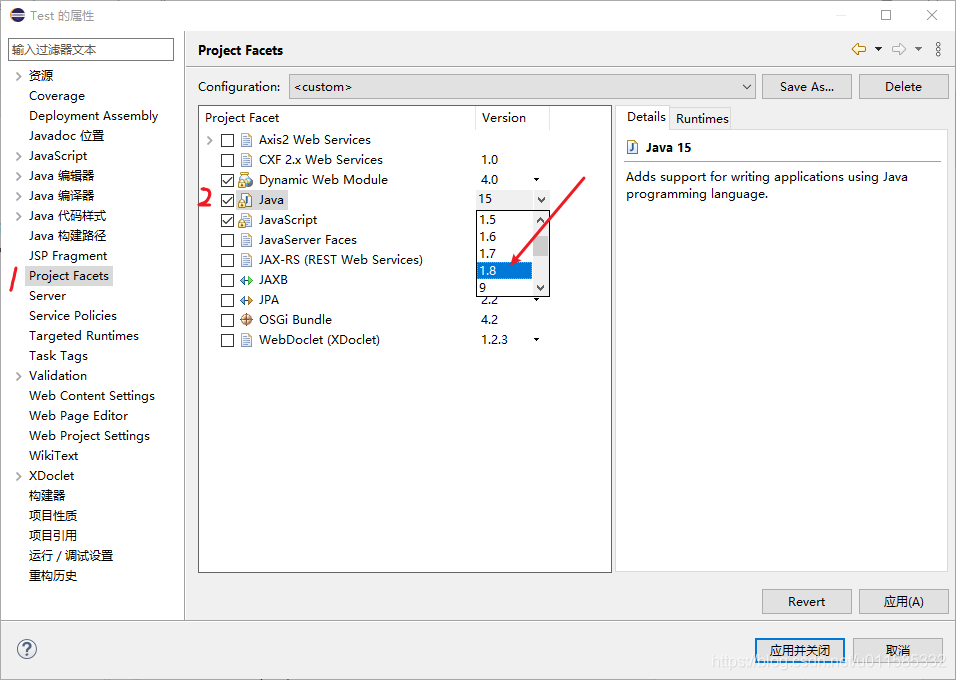The width and height of the screenshot is (956, 680).
Task: Click the 取消 cancel button
Action: 897,650
